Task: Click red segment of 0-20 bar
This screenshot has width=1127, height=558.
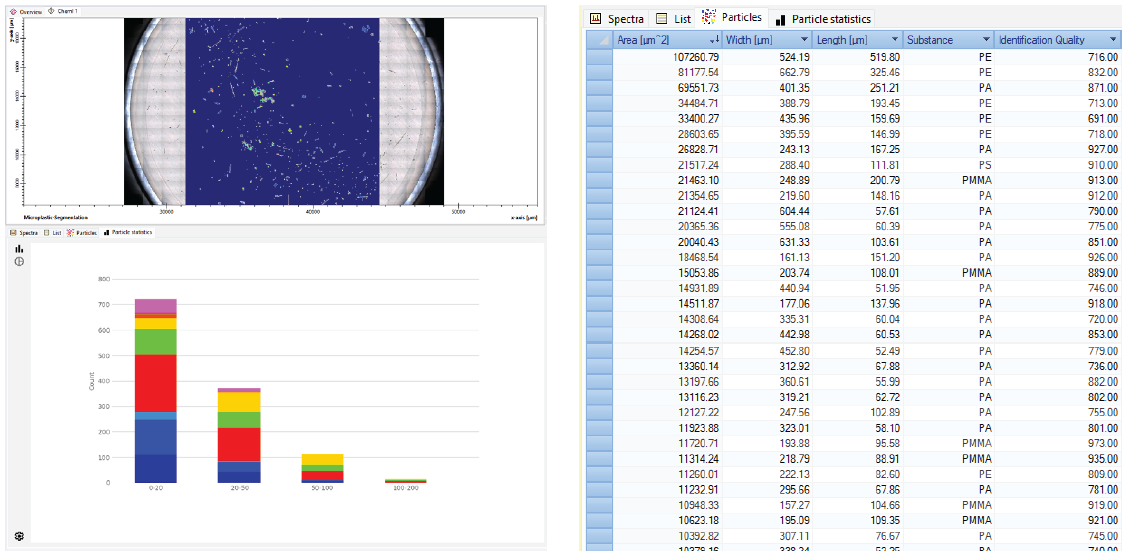Action: [155, 382]
